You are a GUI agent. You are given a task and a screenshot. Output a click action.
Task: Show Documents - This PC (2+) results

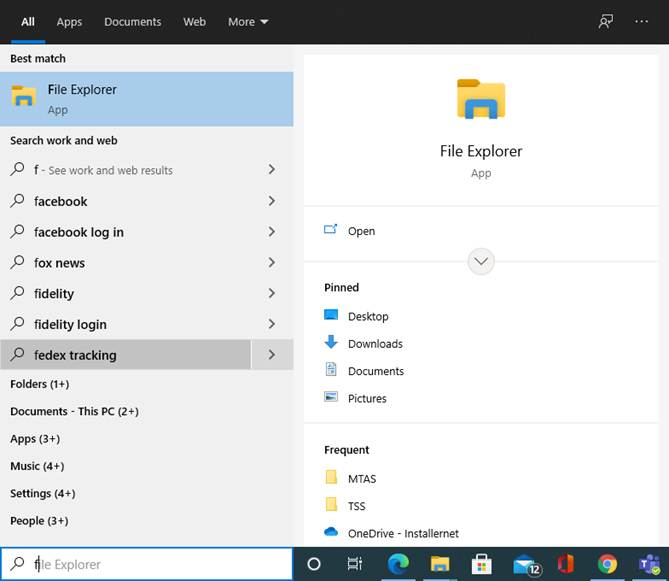point(74,411)
